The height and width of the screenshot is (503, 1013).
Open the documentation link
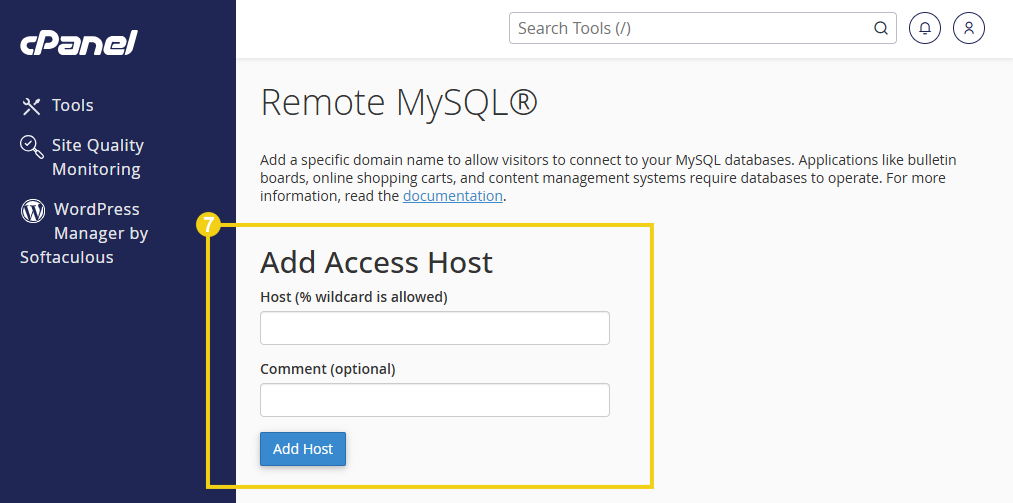[x=452, y=196]
